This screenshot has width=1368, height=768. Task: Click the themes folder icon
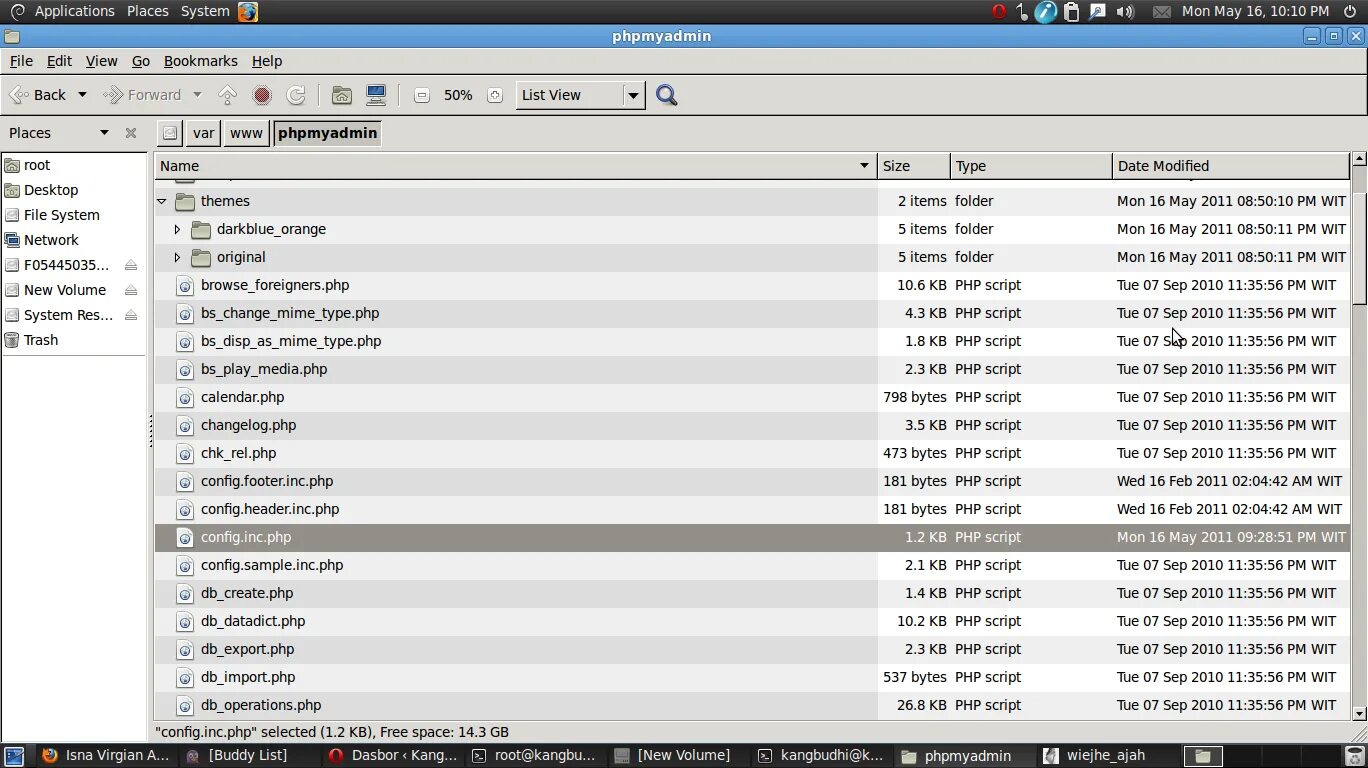pos(184,201)
